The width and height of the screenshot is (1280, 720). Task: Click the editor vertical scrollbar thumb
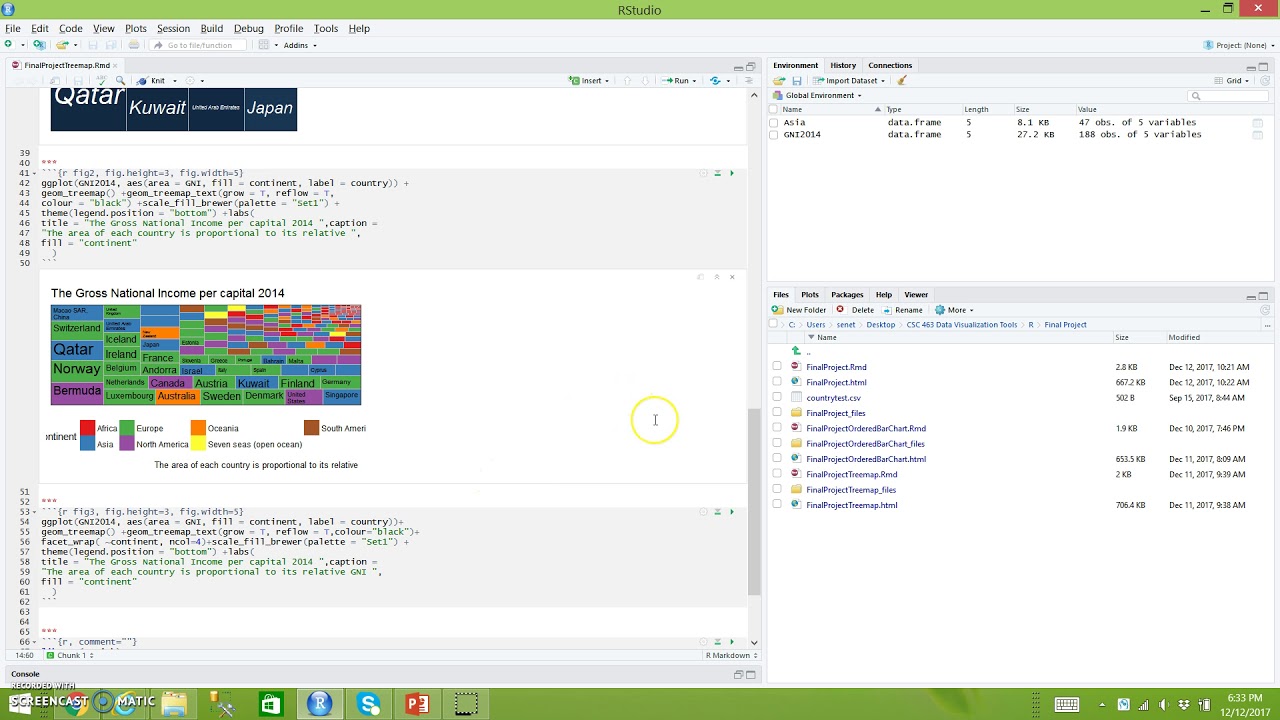(x=754, y=502)
